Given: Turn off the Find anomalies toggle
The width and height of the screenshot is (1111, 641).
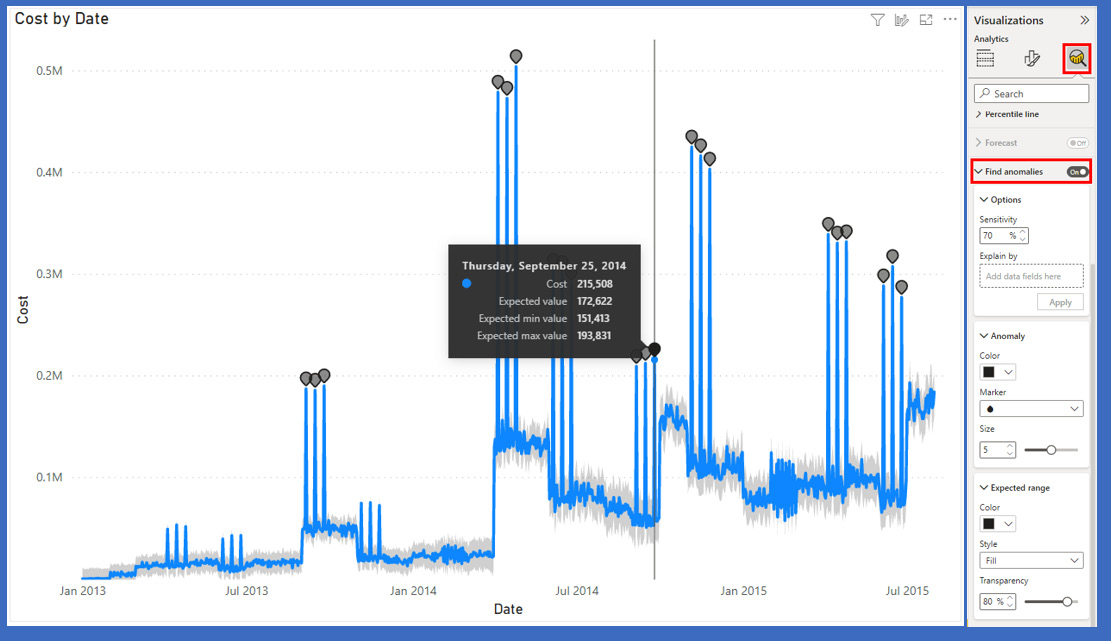Looking at the screenshot, I should click(1077, 172).
